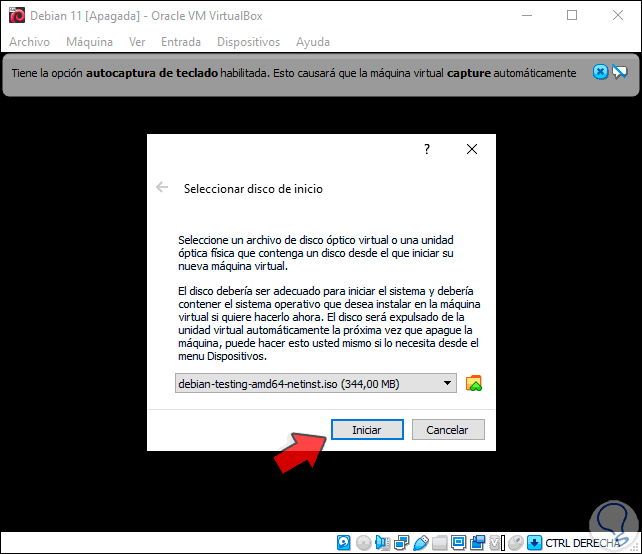Image resolution: width=642 pixels, height=554 pixels.
Task: Click the suppress notification message icon
Action: [619, 72]
